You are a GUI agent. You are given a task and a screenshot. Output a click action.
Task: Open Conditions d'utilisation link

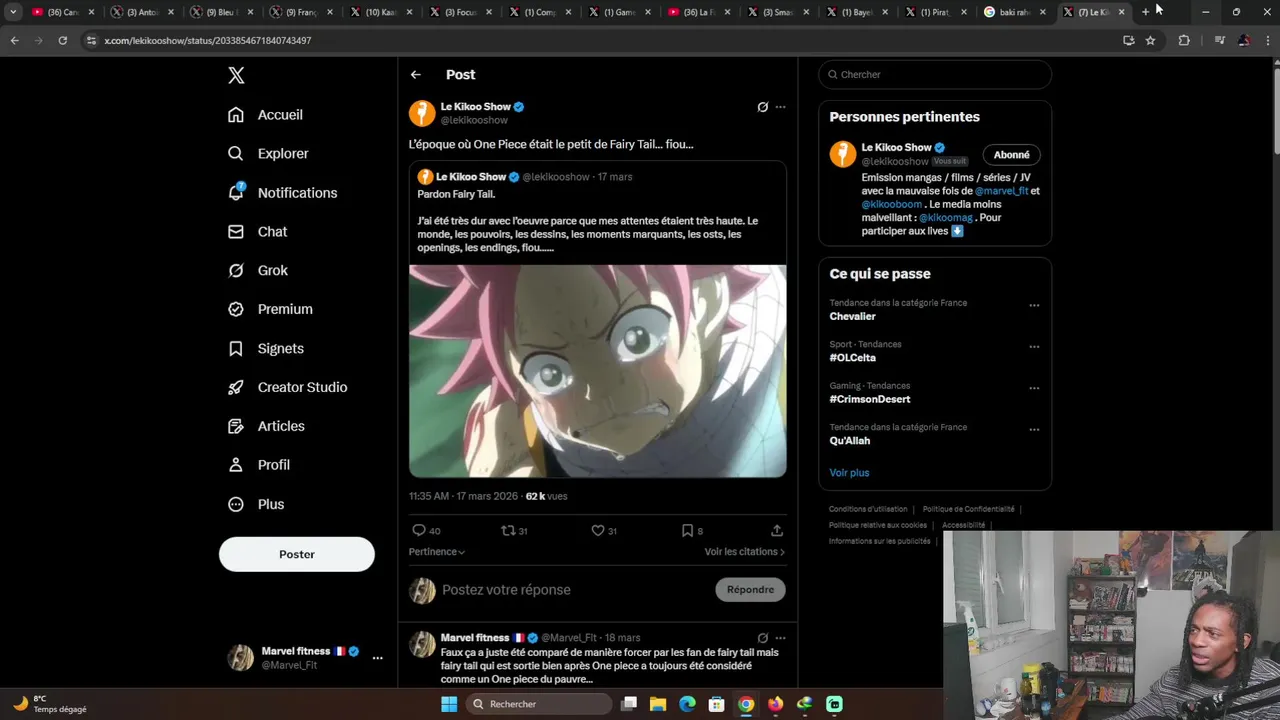(x=868, y=509)
